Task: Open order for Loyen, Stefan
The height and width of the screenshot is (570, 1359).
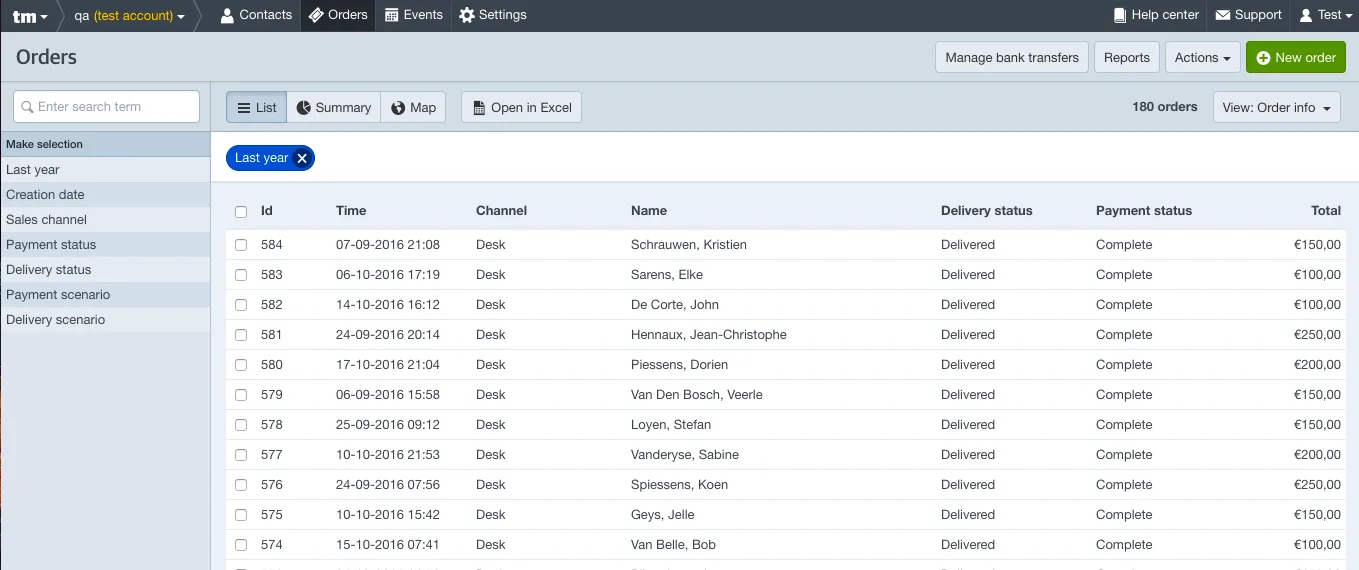Action: (x=671, y=425)
